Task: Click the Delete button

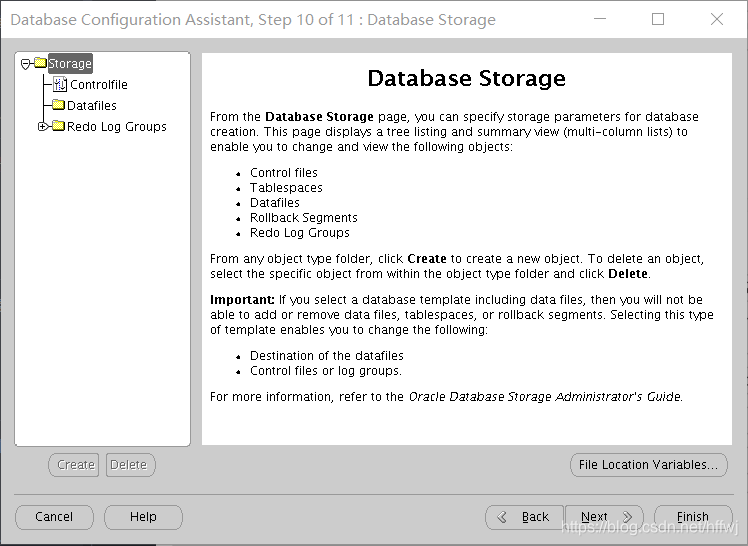Action: click(131, 464)
